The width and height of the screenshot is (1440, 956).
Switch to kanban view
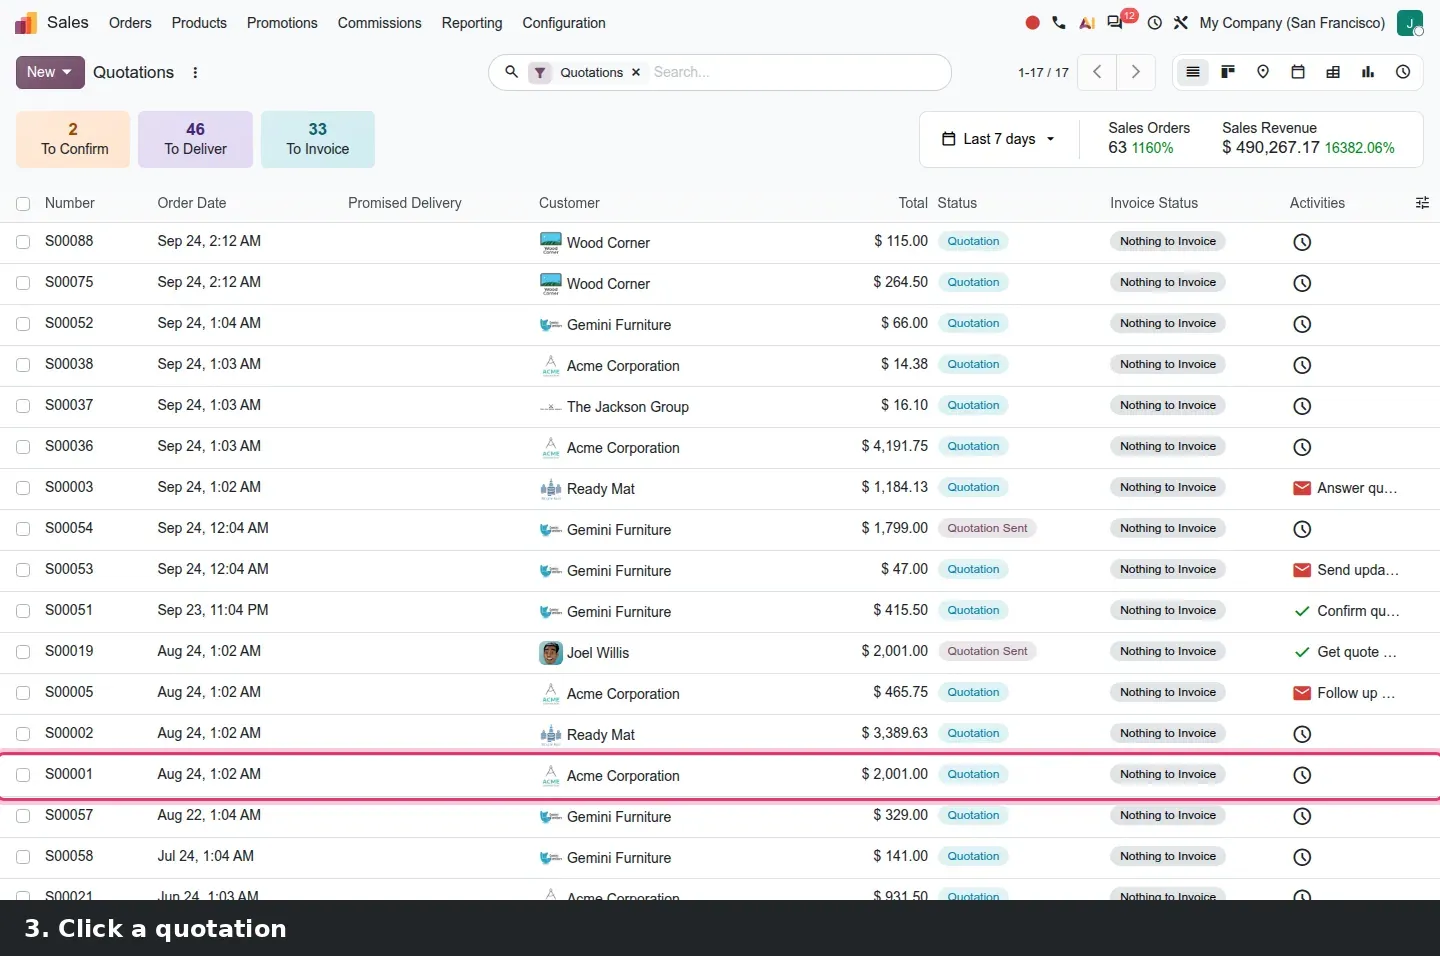coord(1228,72)
